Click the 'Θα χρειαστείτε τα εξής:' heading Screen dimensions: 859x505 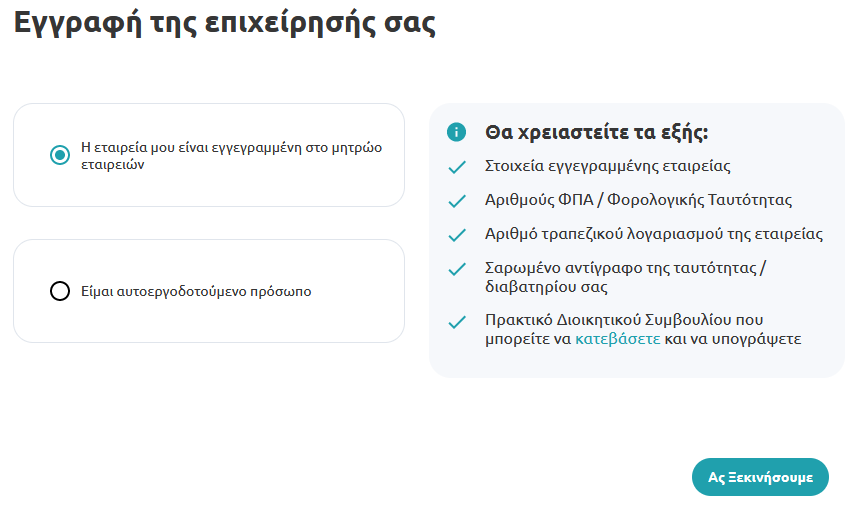tap(597, 133)
